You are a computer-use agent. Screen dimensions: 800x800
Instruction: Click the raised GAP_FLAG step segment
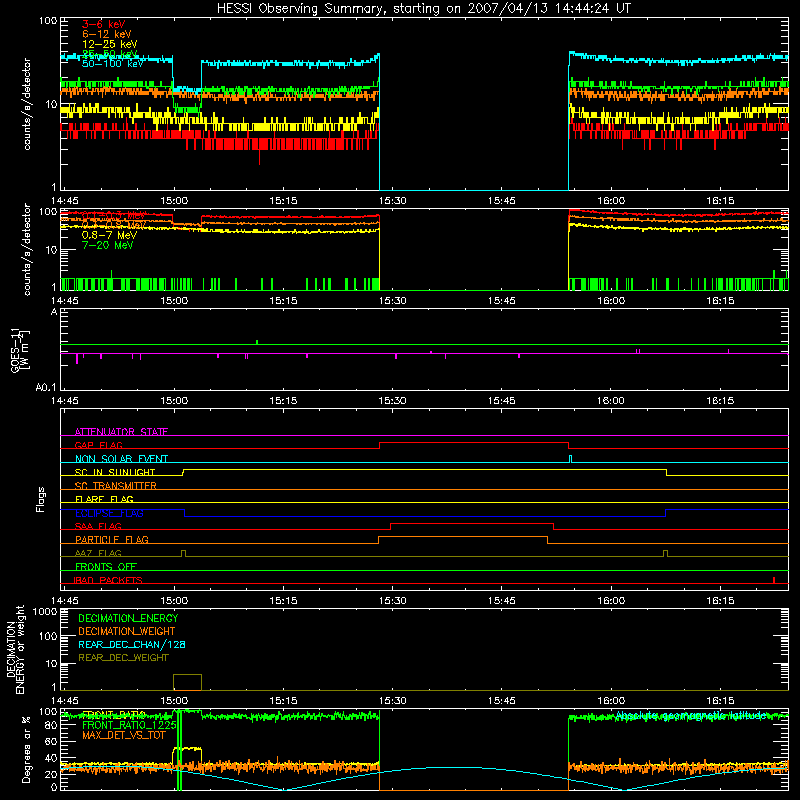[x=474, y=442]
